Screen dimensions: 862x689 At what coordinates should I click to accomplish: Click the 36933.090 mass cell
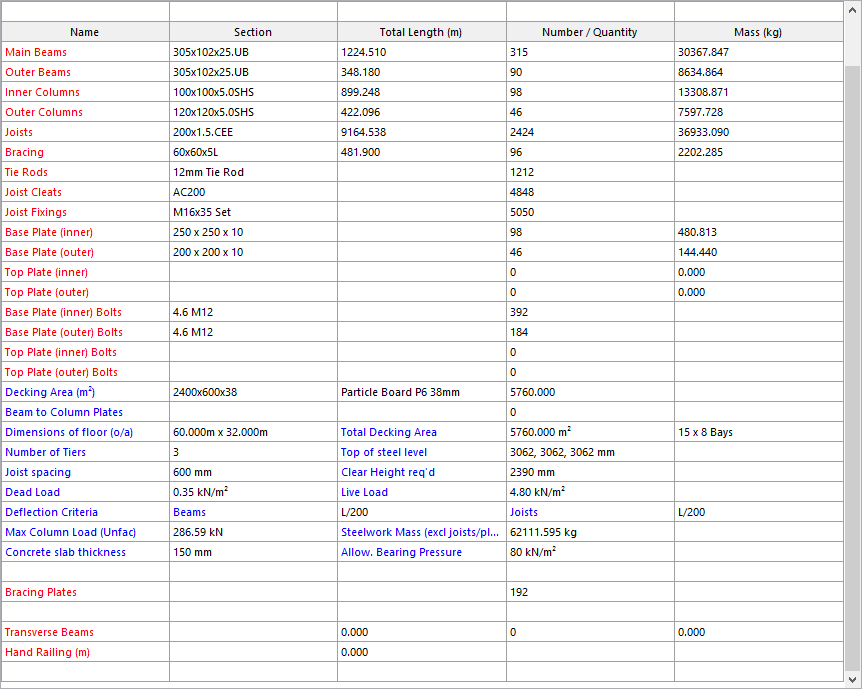pos(759,132)
